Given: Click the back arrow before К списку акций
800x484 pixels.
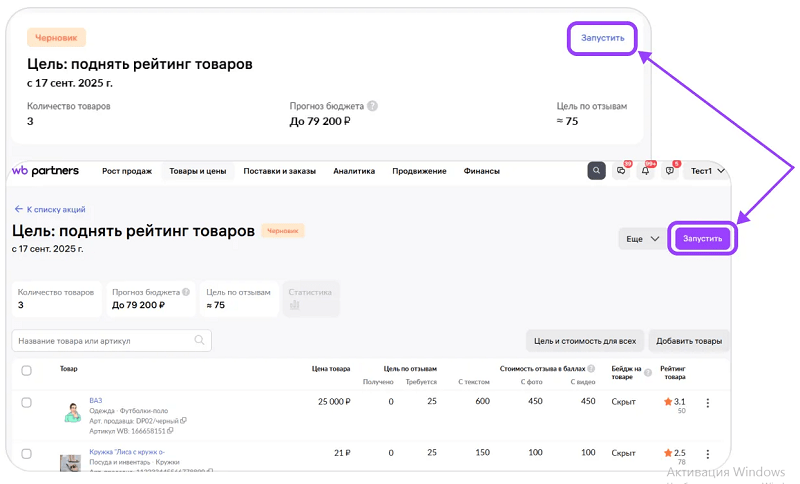Looking at the screenshot, I should click(x=18, y=209).
